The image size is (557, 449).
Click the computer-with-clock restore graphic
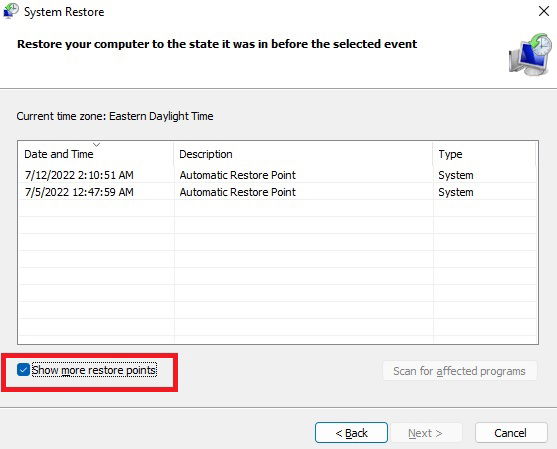click(531, 55)
